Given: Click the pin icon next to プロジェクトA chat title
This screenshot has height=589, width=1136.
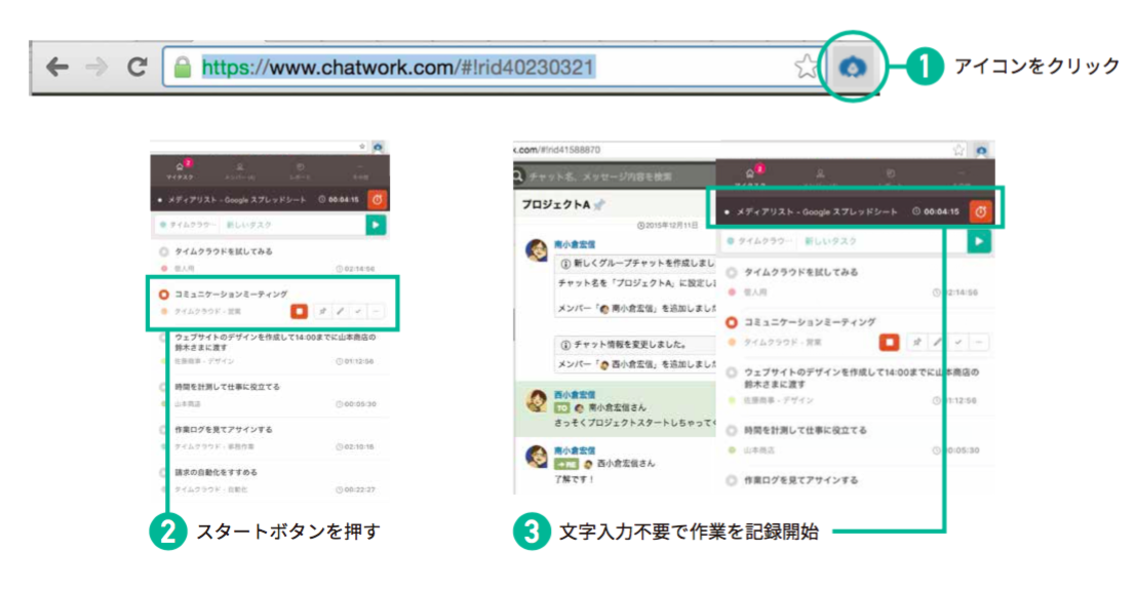Looking at the screenshot, I should [x=600, y=204].
